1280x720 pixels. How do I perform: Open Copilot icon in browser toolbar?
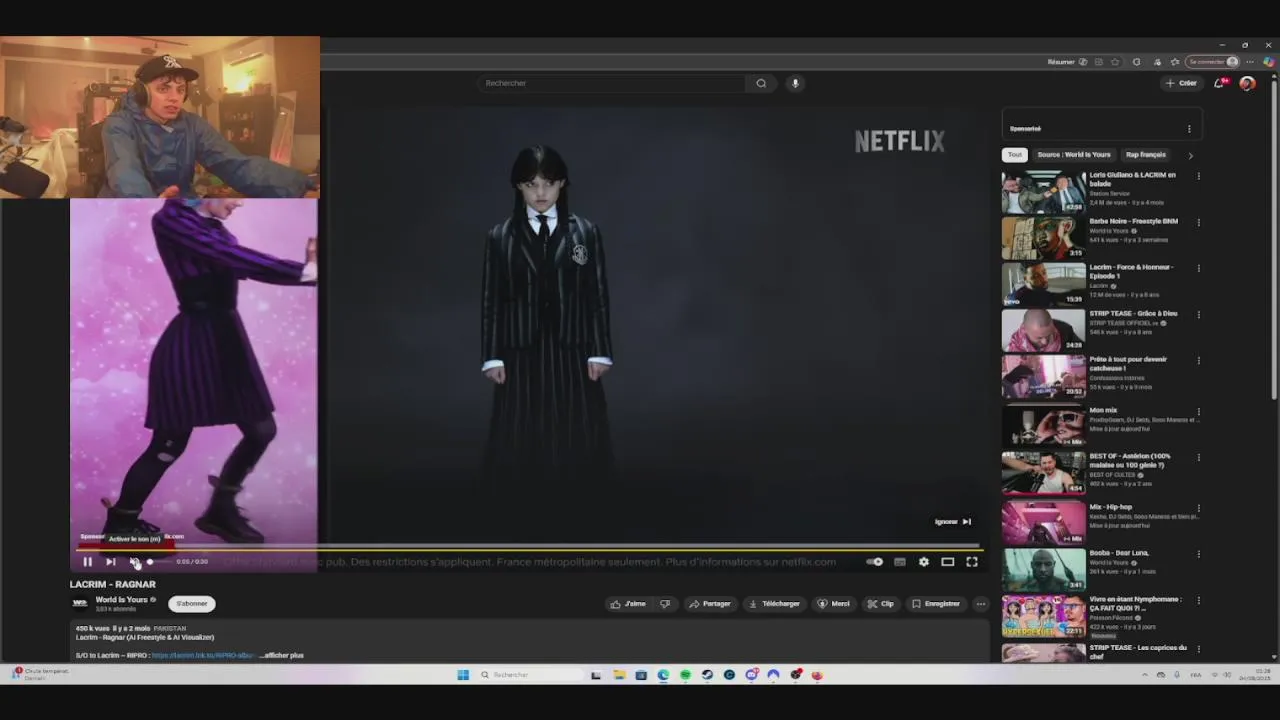[1268, 62]
